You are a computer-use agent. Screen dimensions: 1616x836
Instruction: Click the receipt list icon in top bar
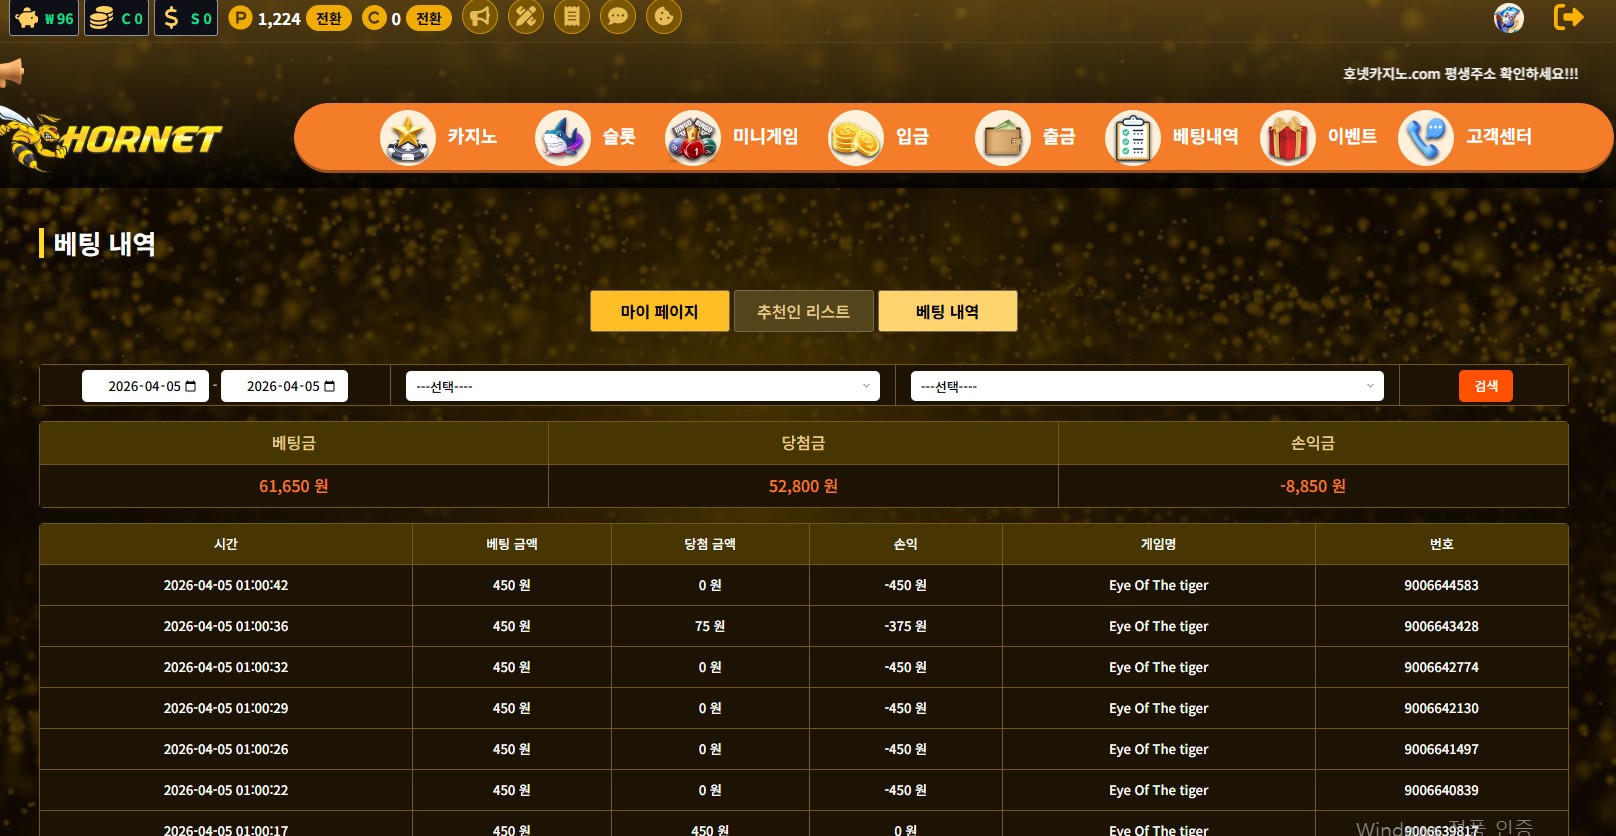[x=572, y=17]
